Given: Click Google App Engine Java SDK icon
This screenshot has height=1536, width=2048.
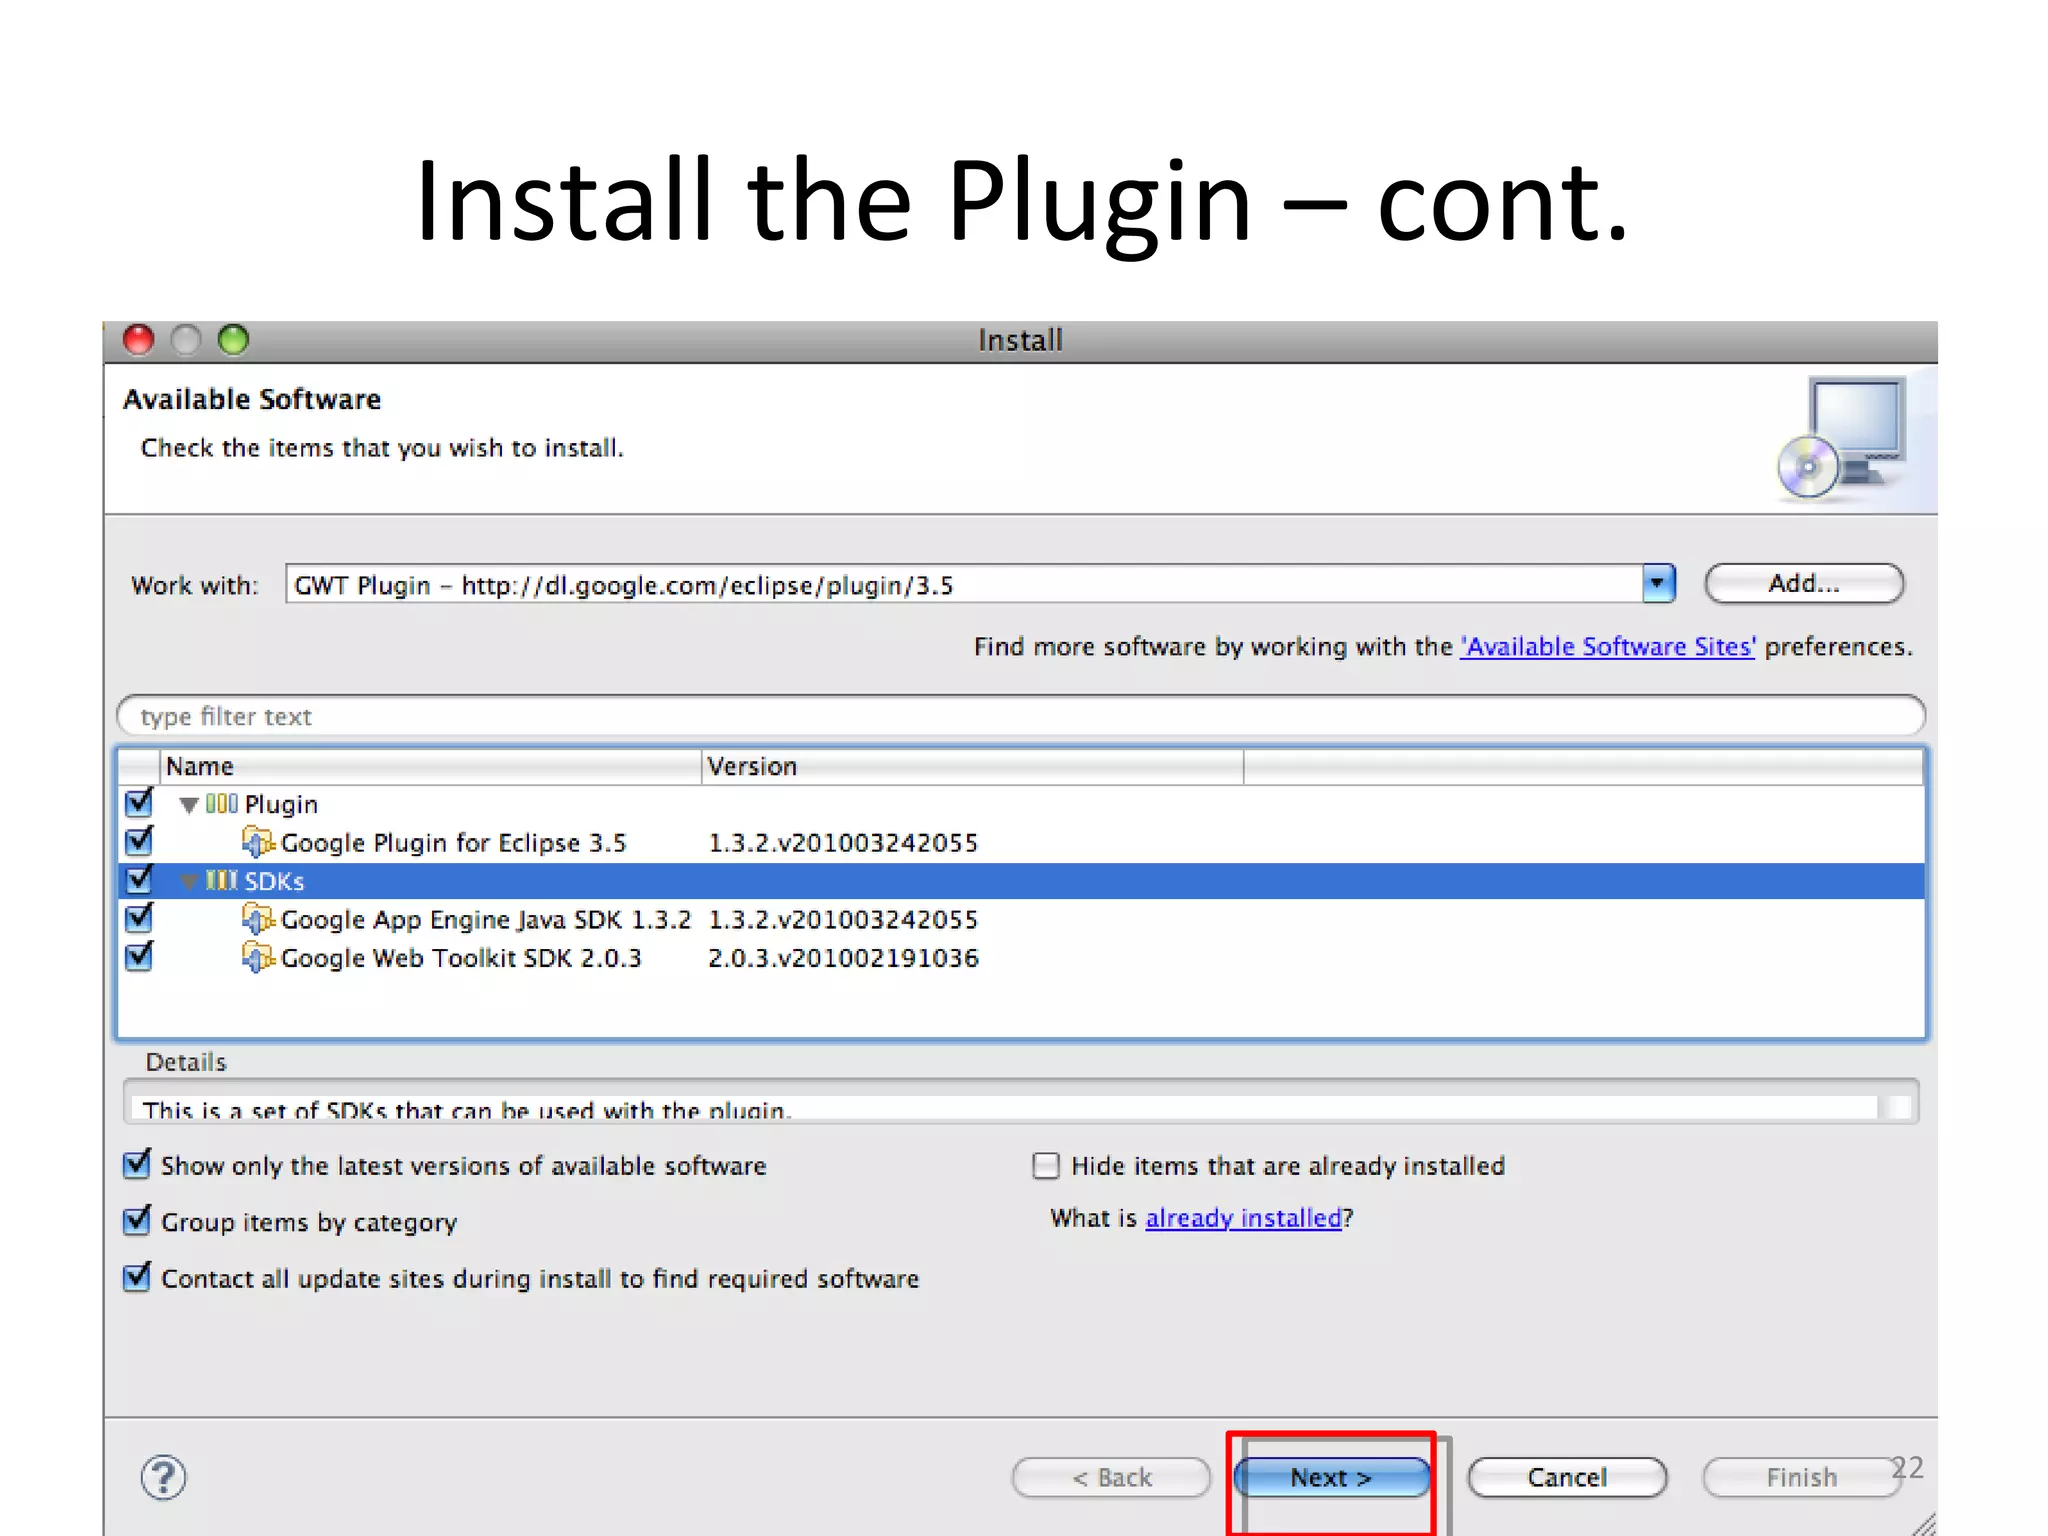Looking at the screenshot, I should coord(258,918).
